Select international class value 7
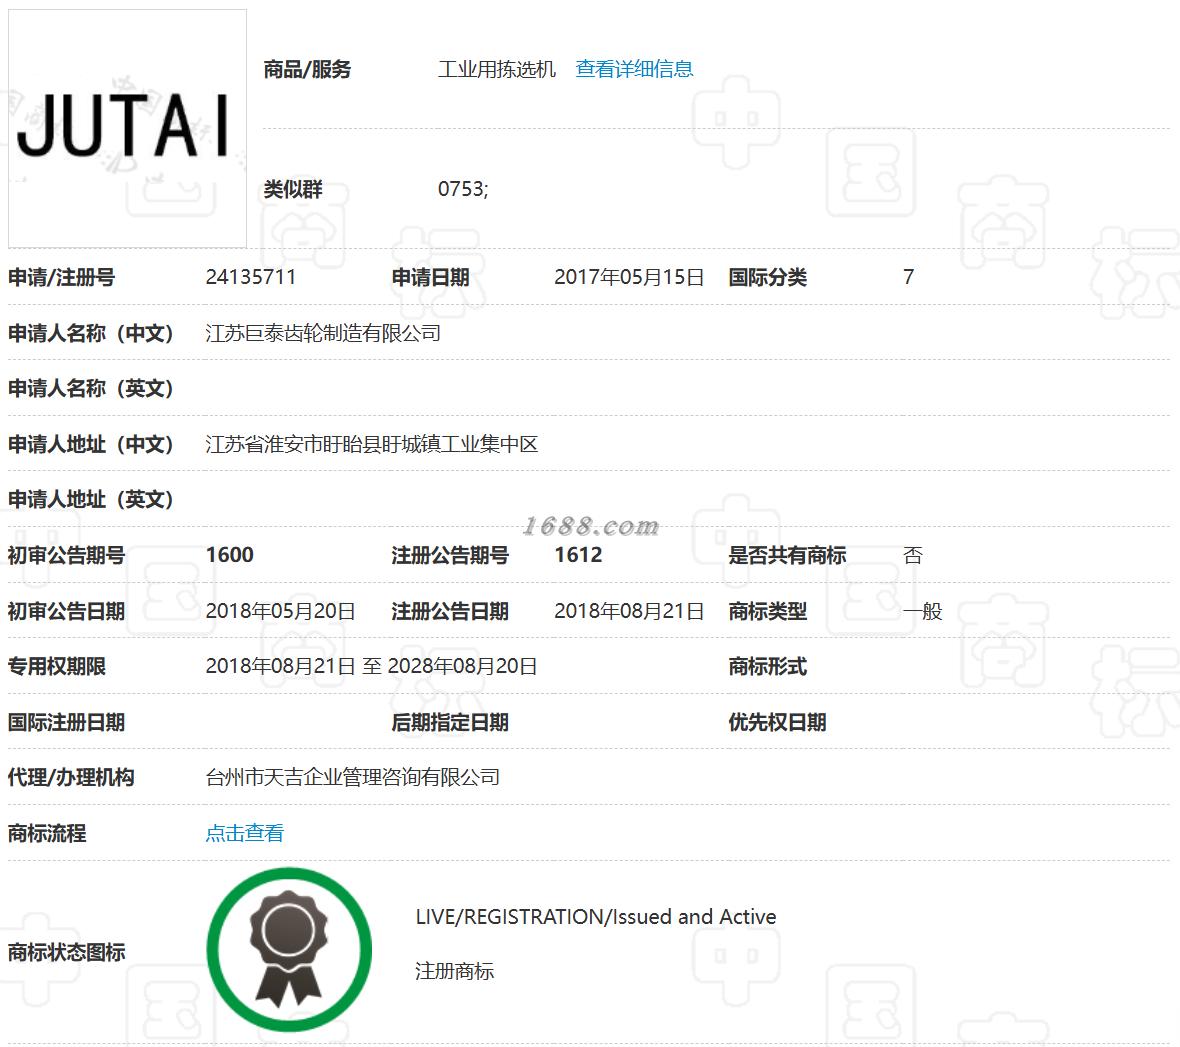The width and height of the screenshot is (1180, 1047). (x=908, y=277)
